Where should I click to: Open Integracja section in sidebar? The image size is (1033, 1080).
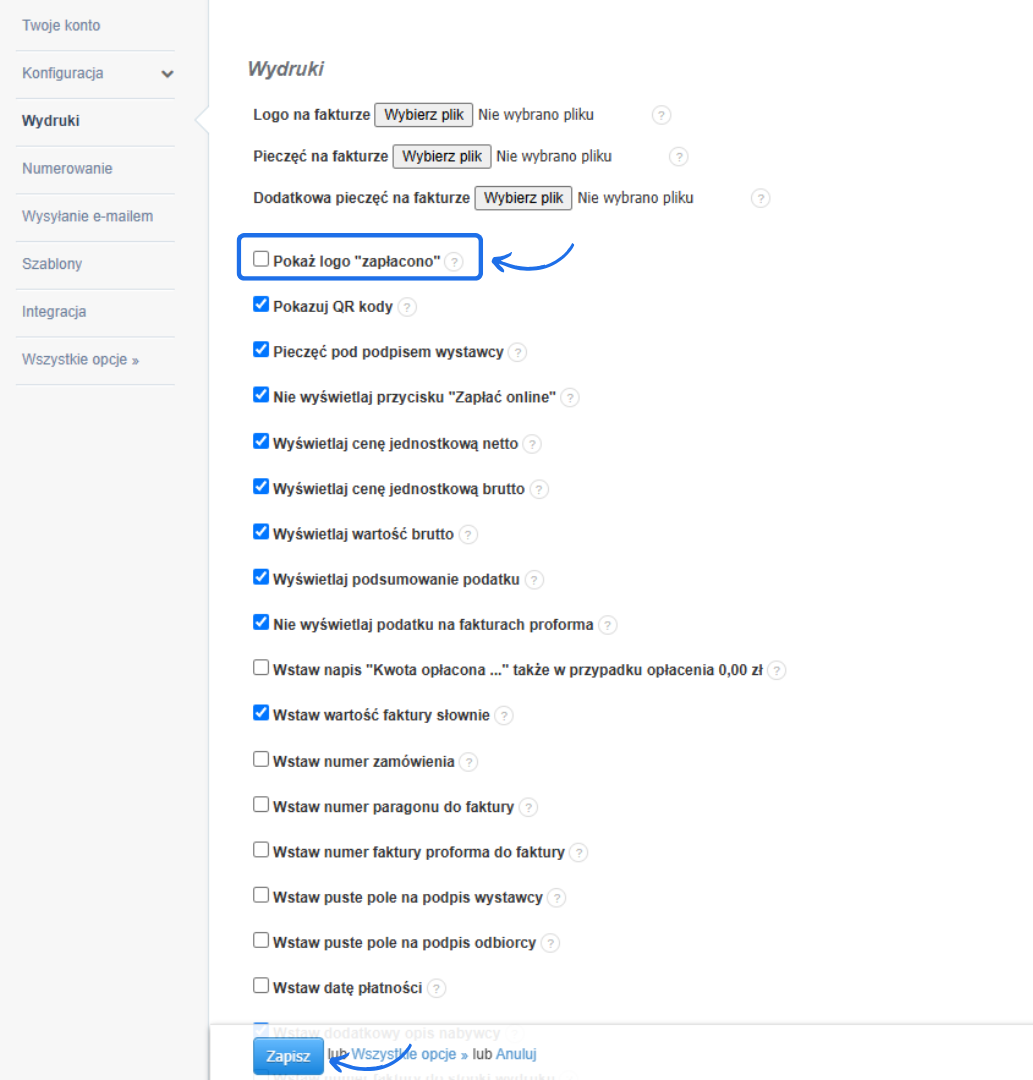coord(54,312)
